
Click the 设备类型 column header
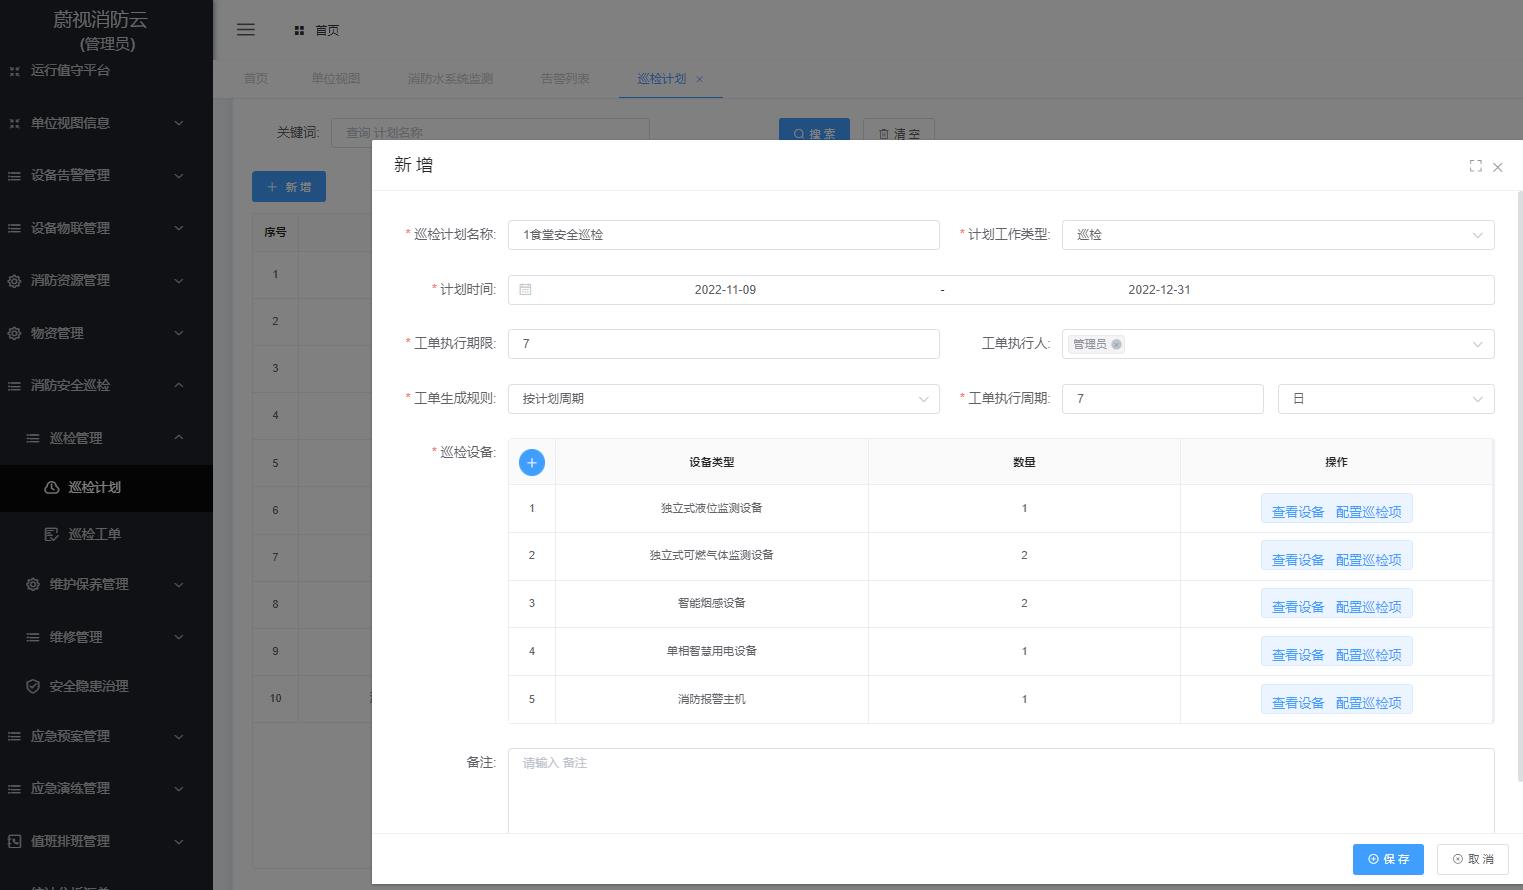pos(711,462)
